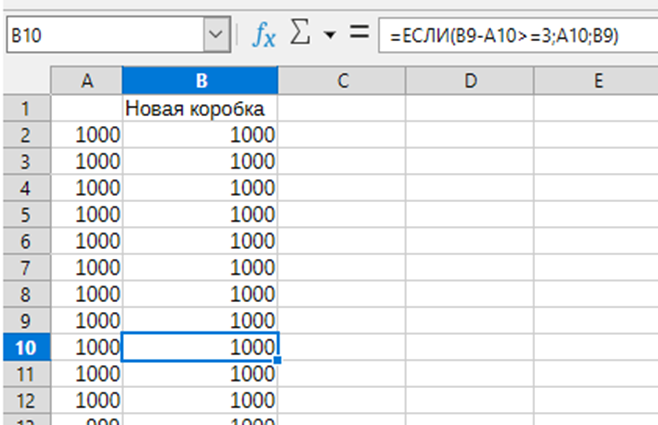Select column D header

[x=469, y=81]
